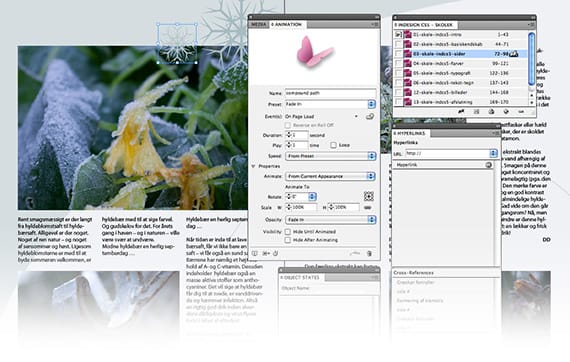Select the Animation panel tab

tap(287, 24)
